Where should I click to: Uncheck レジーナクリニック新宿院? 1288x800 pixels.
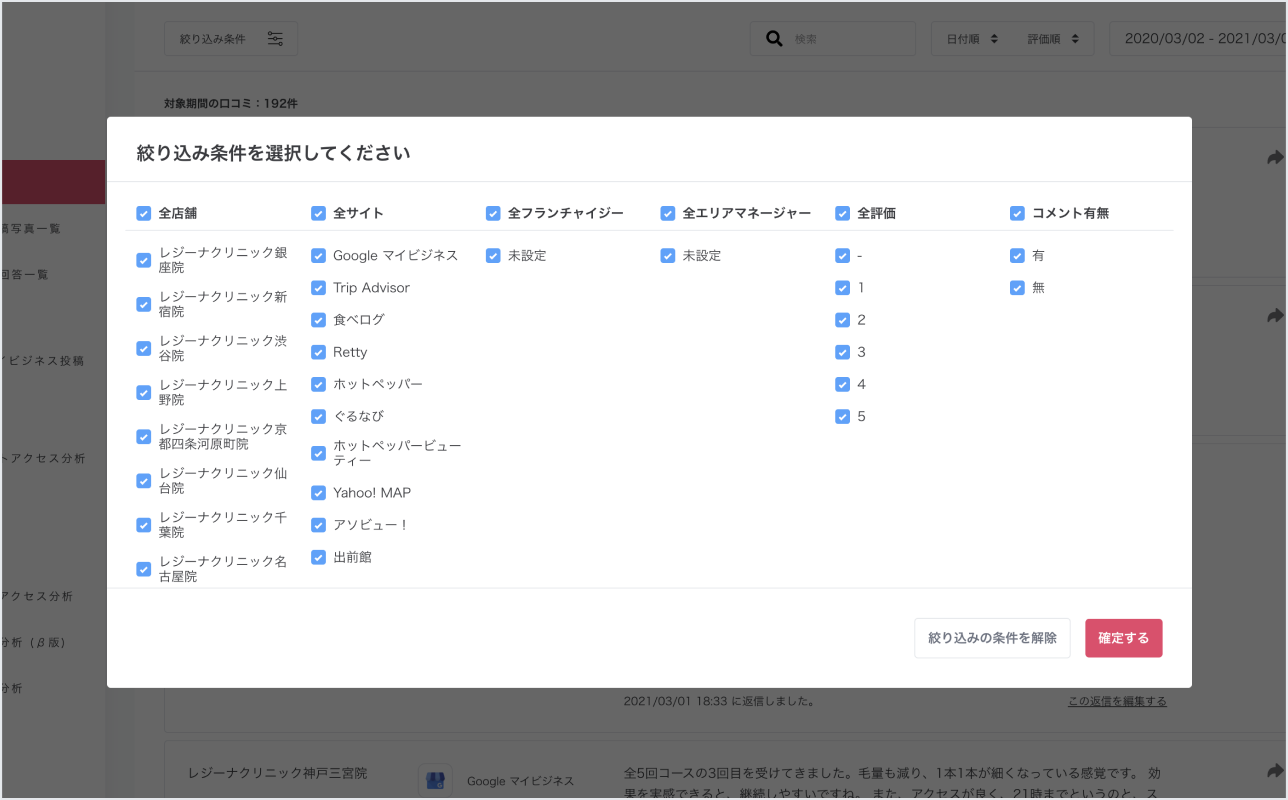click(x=143, y=304)
